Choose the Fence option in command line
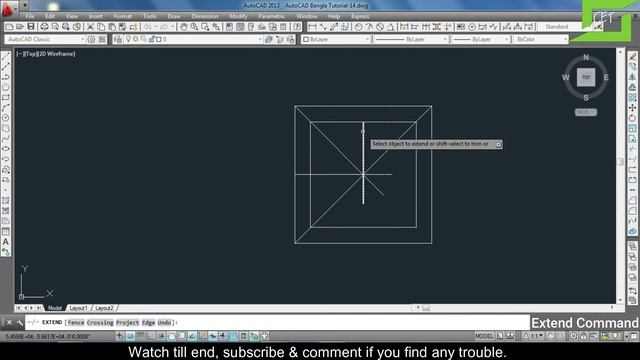This screenshot has height=360, width=640. 76,322
